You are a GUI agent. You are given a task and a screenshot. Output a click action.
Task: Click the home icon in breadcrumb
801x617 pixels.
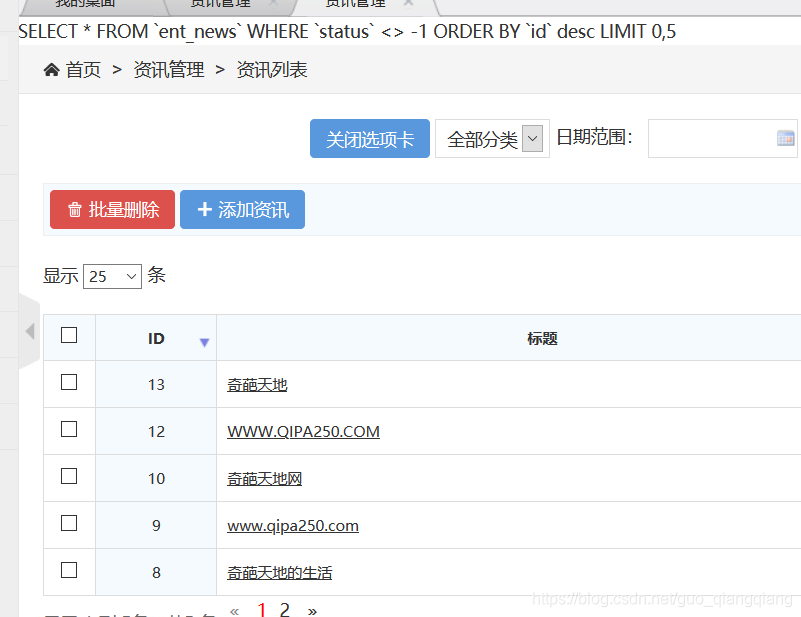pyautogui.click(x=51, y=69)
